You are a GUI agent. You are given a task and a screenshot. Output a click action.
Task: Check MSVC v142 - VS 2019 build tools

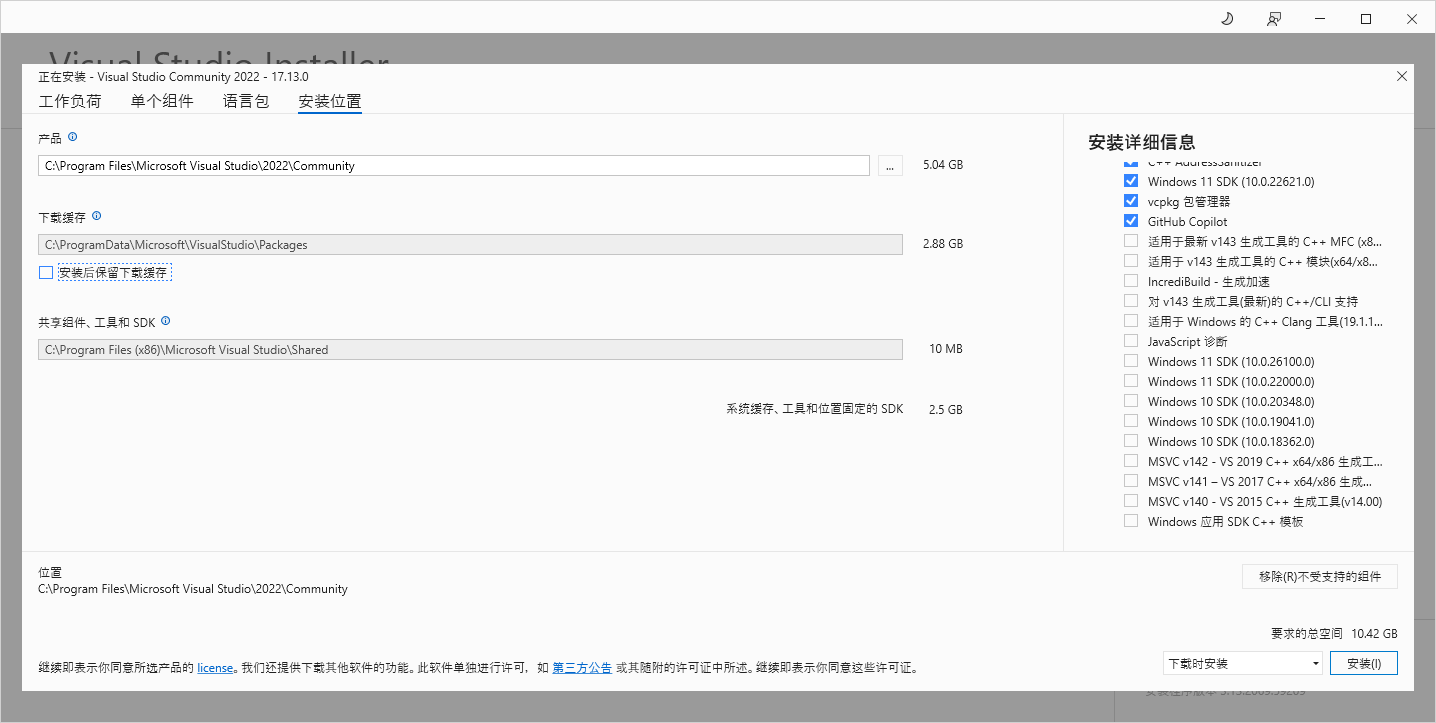pyautogui.click(x=1131, y=461)
